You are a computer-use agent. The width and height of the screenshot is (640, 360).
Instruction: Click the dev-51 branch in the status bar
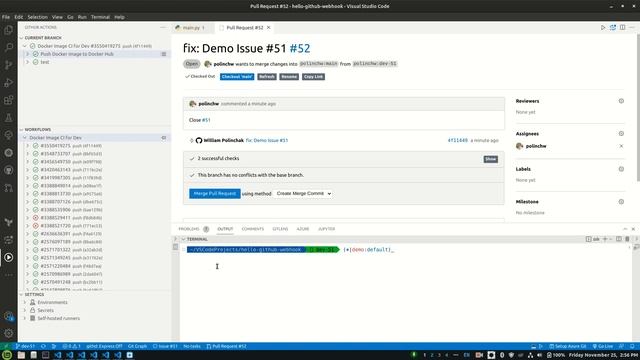coord(25,347)
